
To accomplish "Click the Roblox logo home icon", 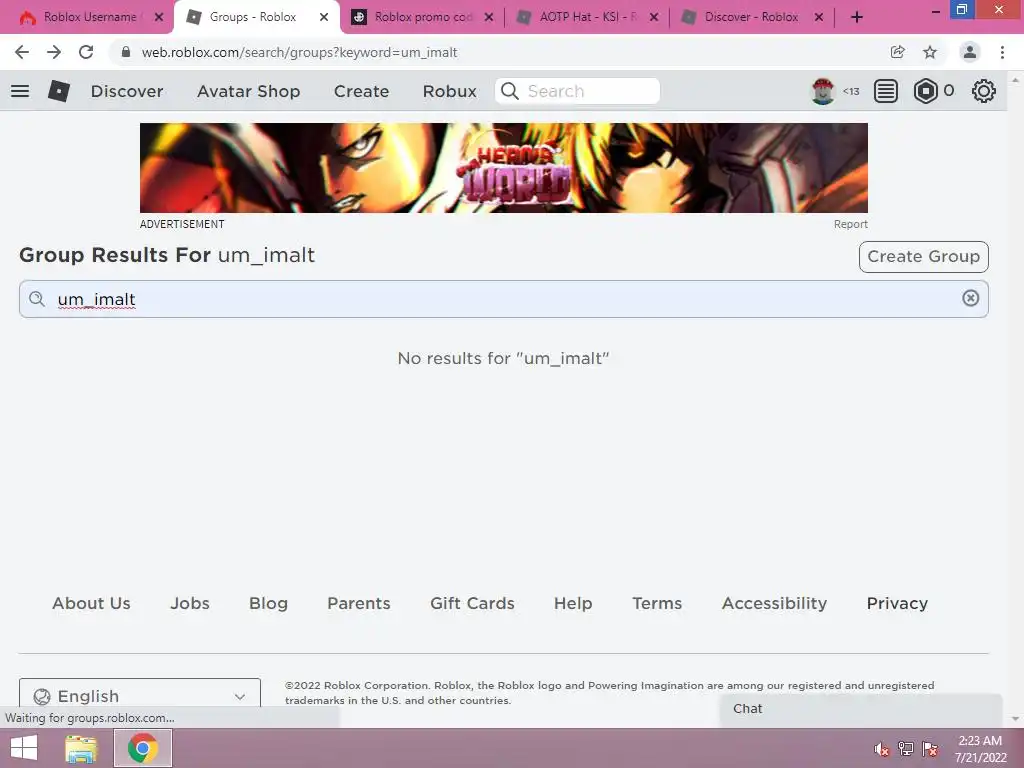I will point(59,91).
